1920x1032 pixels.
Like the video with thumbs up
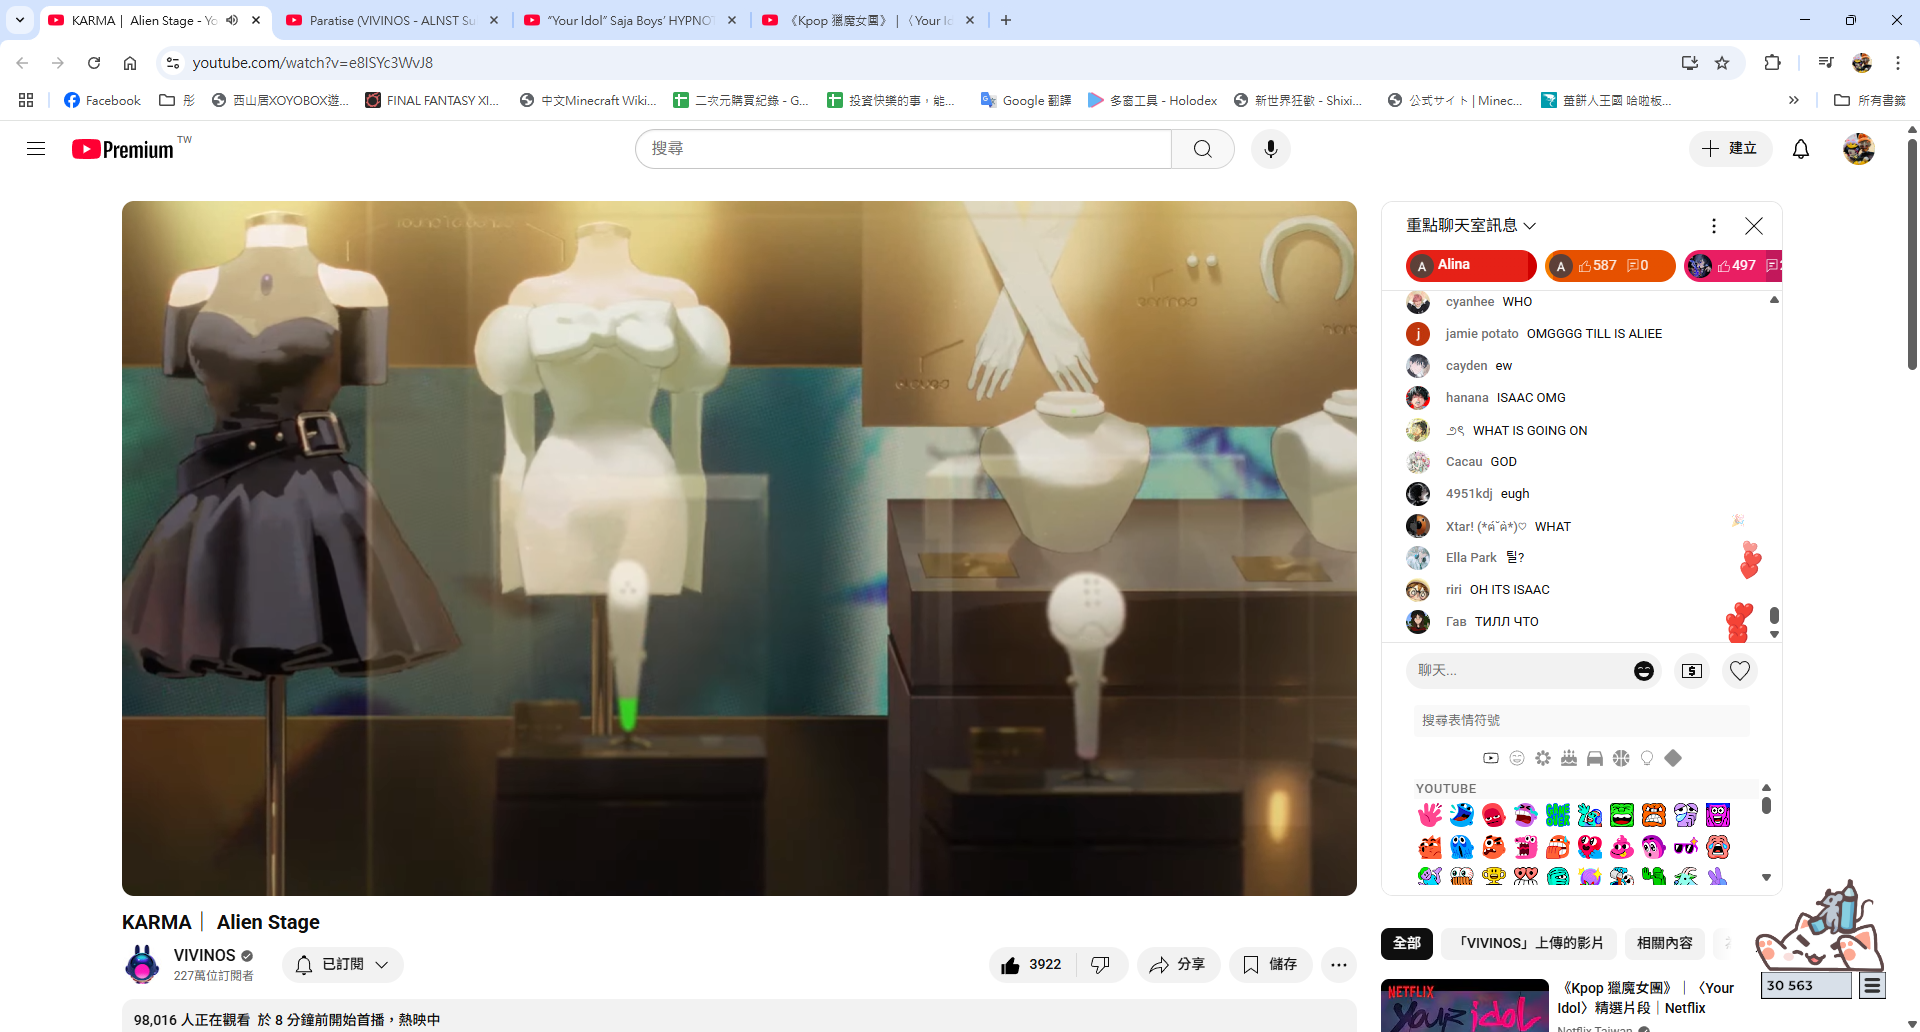[x=1031, y=965]
